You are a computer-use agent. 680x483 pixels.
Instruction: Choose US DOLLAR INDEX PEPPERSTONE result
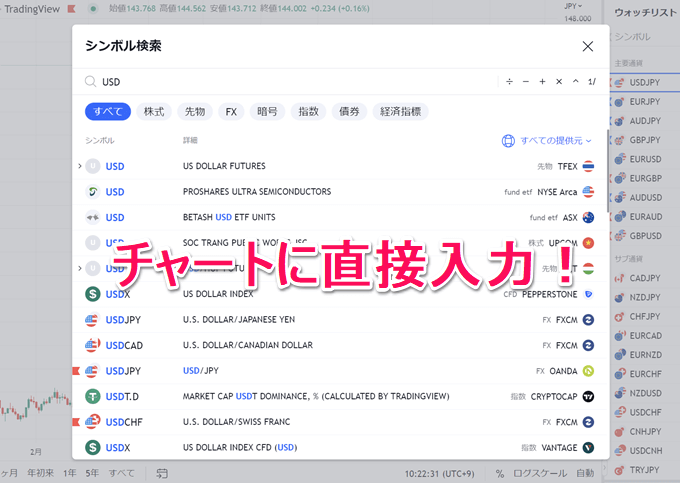pos(340,294)
